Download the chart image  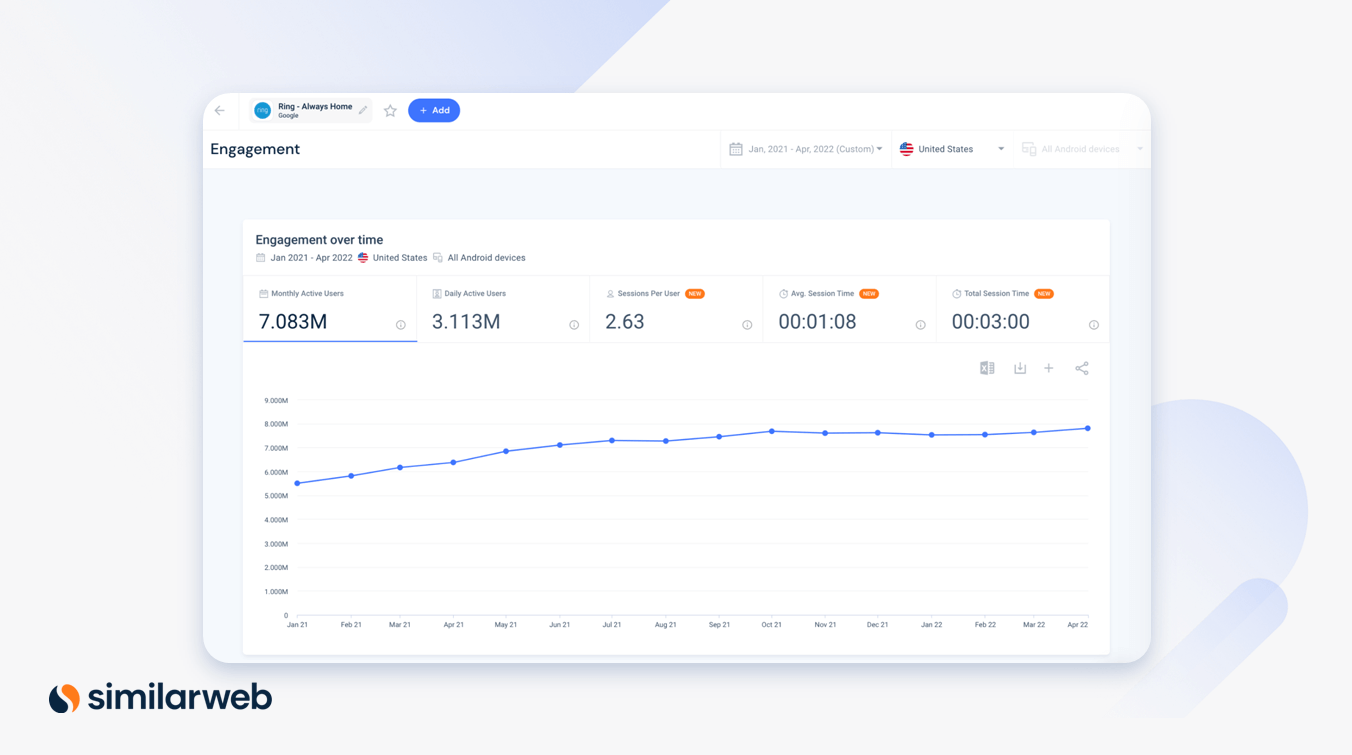pyautogui.click(x=1020, y=368)
